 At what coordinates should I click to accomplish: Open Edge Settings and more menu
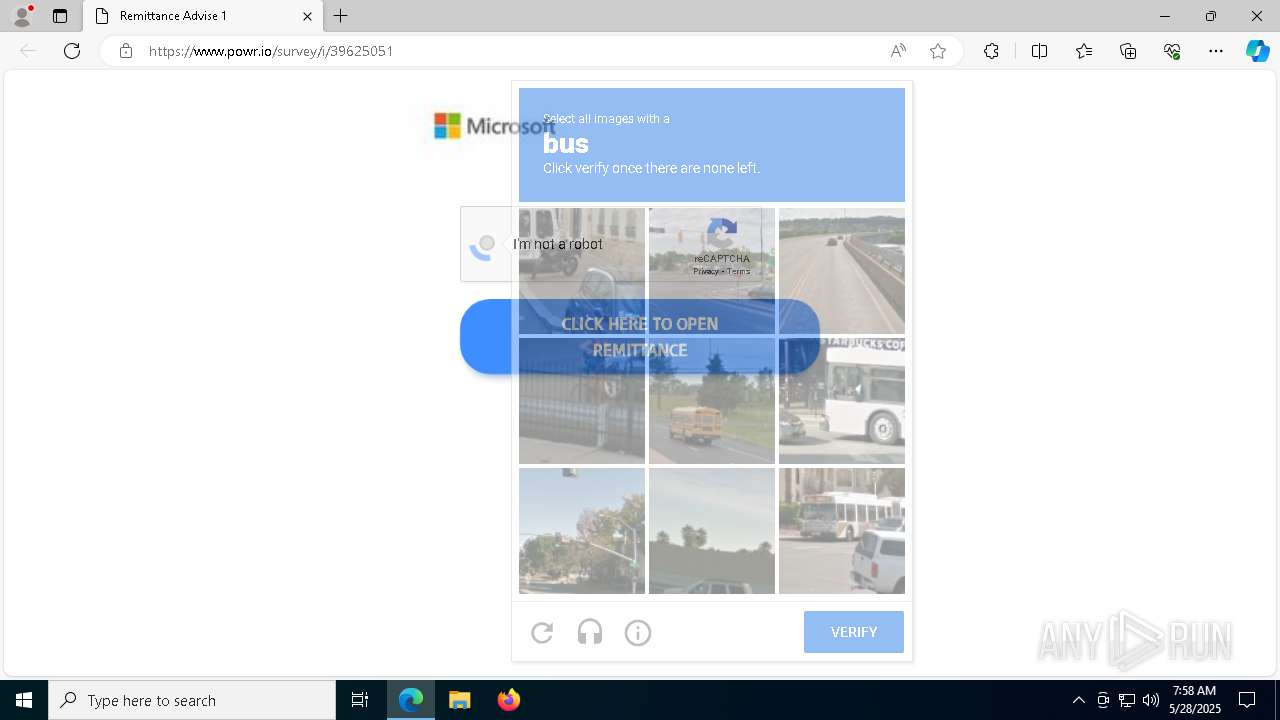point(1216,51)
